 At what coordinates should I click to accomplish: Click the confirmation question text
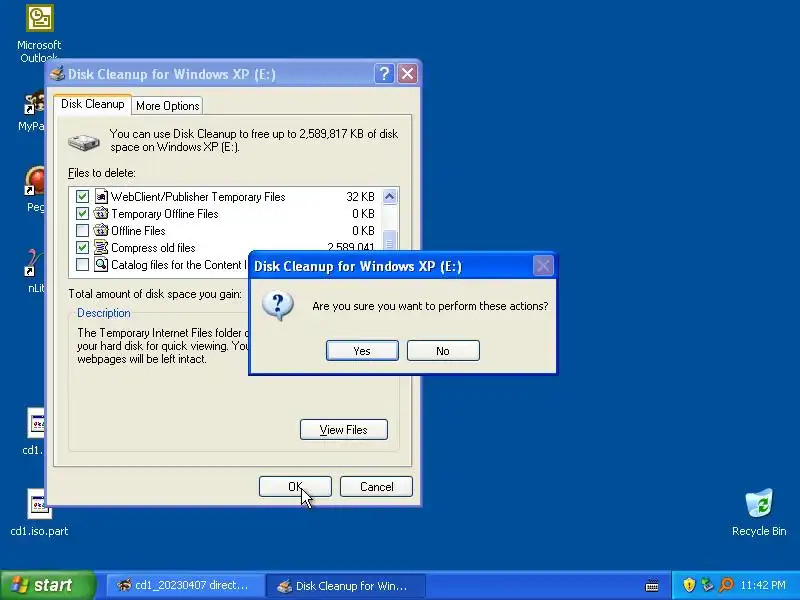click(x=430, y=306)
